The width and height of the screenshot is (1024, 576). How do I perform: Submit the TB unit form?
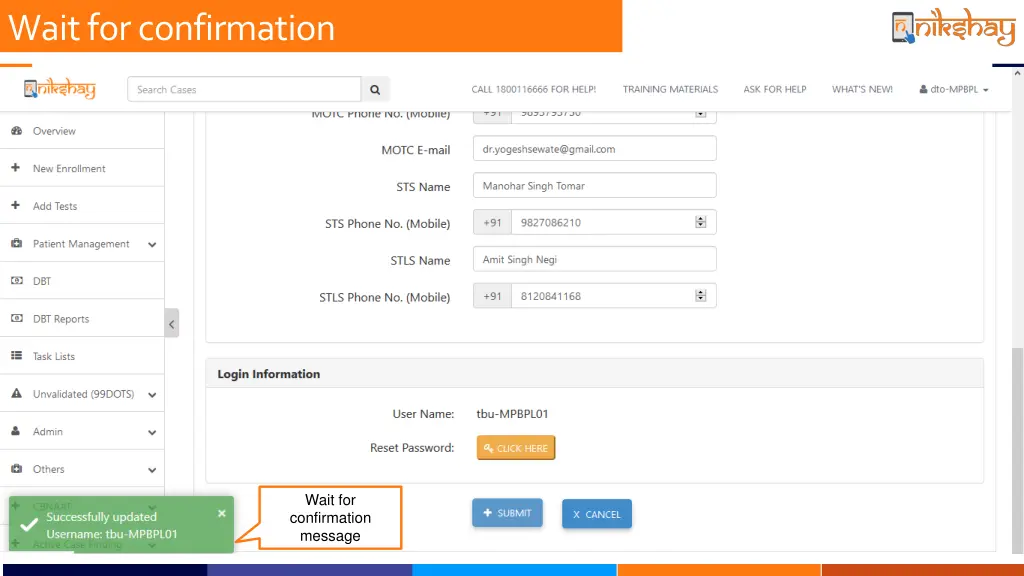pyautogui.click(x=507, y=513)
